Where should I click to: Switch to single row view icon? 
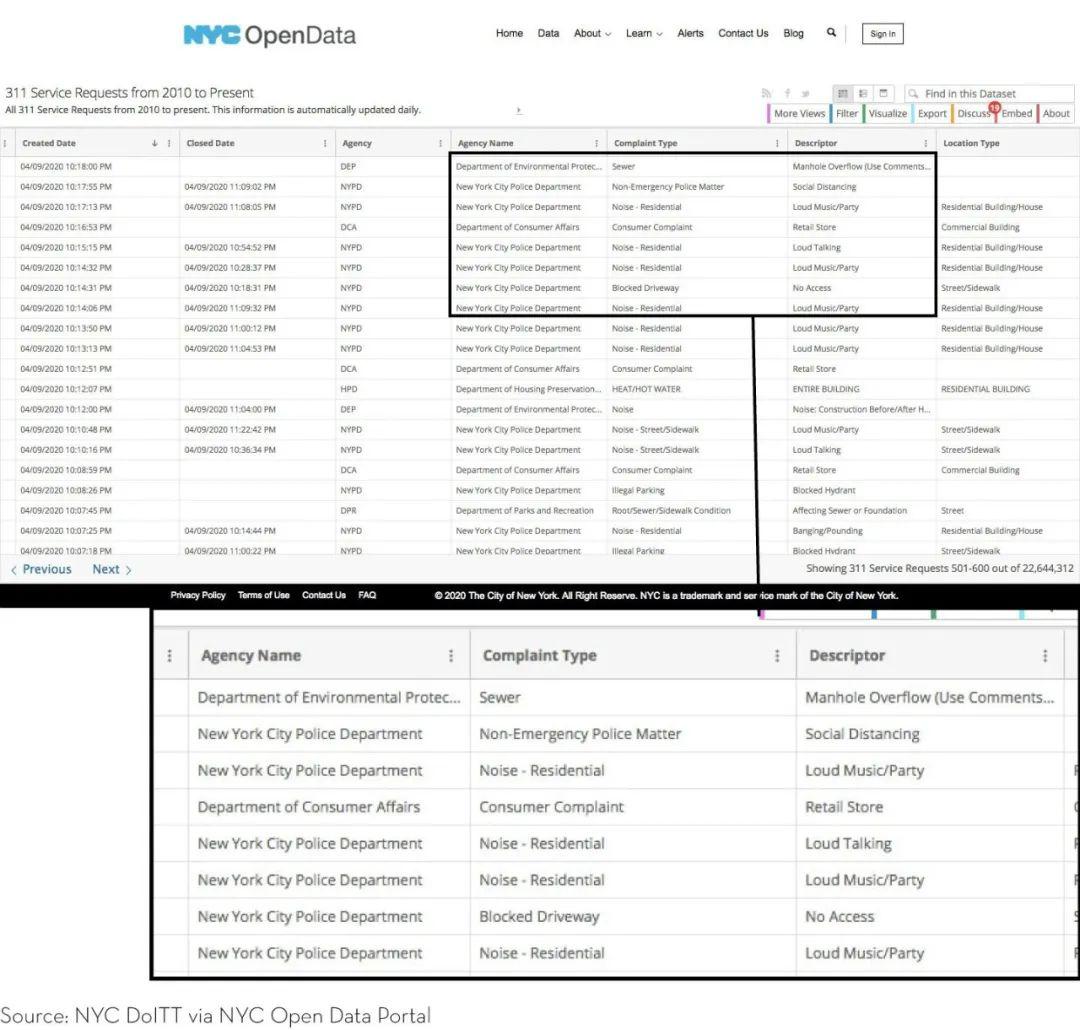coord(883,93)
